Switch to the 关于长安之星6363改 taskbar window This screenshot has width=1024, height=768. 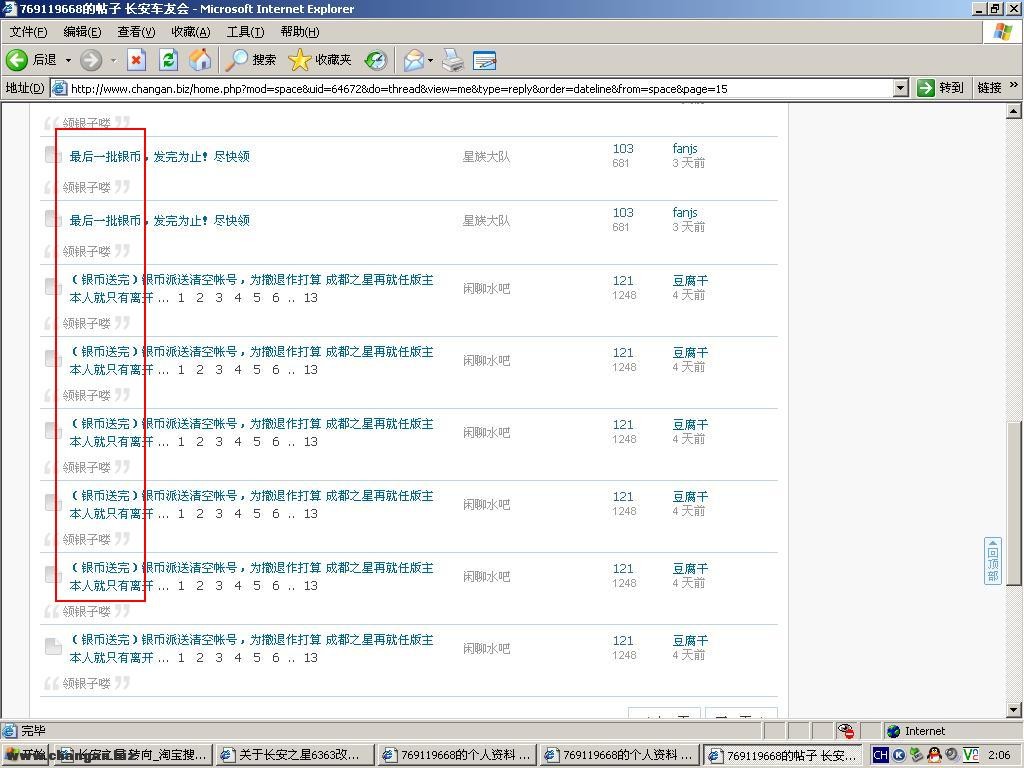[x=296, y=755]
